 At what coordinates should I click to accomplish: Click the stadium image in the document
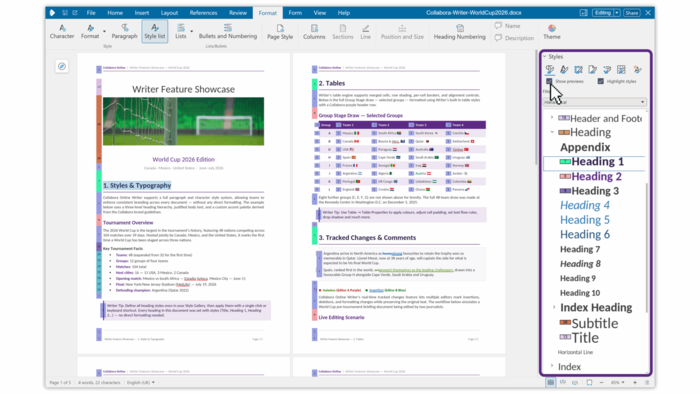183,121
